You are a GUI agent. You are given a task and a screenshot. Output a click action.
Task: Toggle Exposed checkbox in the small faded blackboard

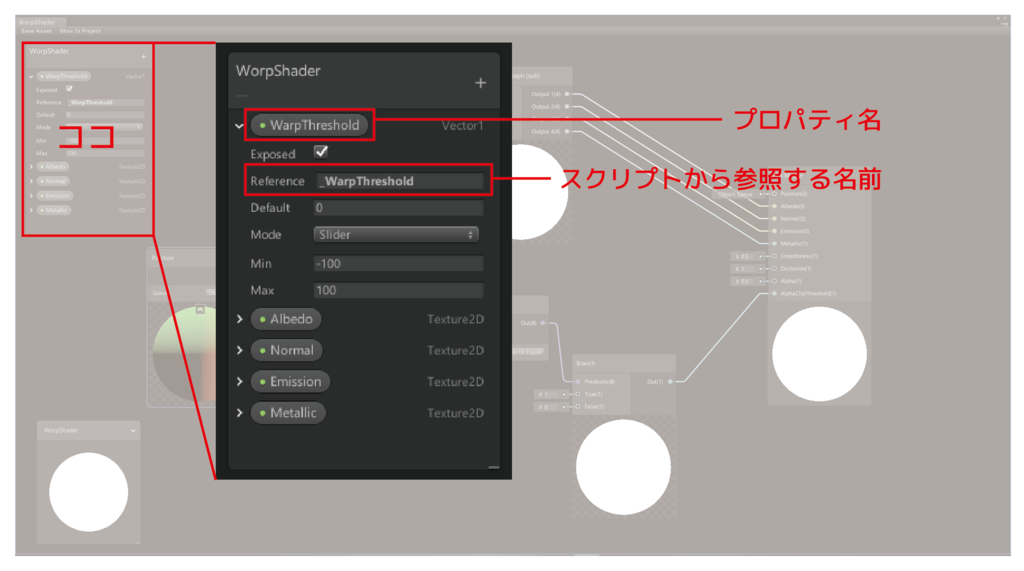[x=69, y=89]
